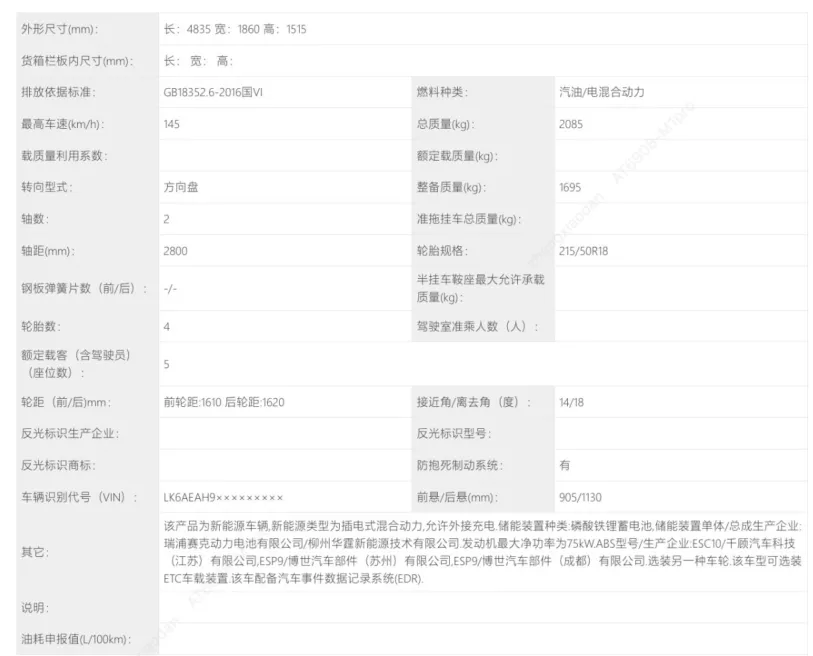Screen dimensions: 813x656
Task: Click the 反光标识型号 label
Action: click(454, 434)
